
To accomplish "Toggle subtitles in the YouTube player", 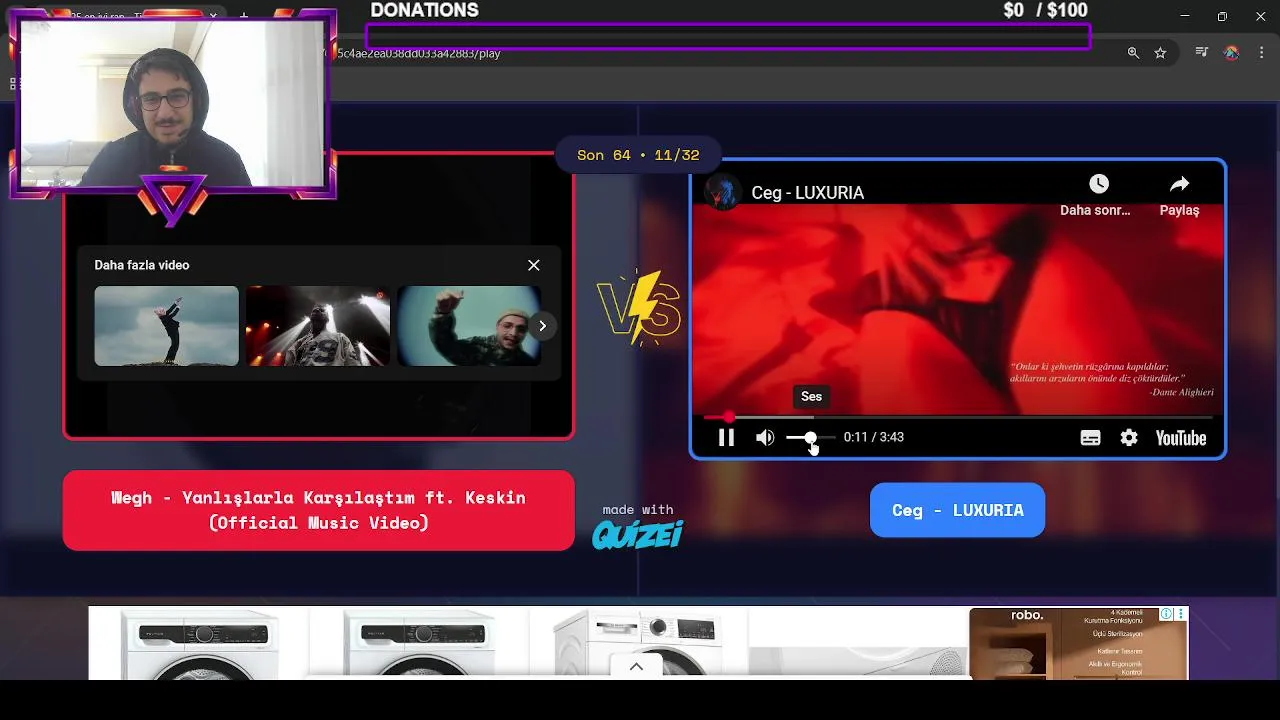I will 1090,438.
